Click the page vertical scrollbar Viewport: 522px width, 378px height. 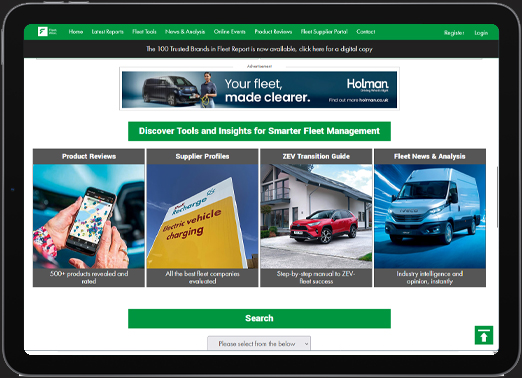pos(497,197)
